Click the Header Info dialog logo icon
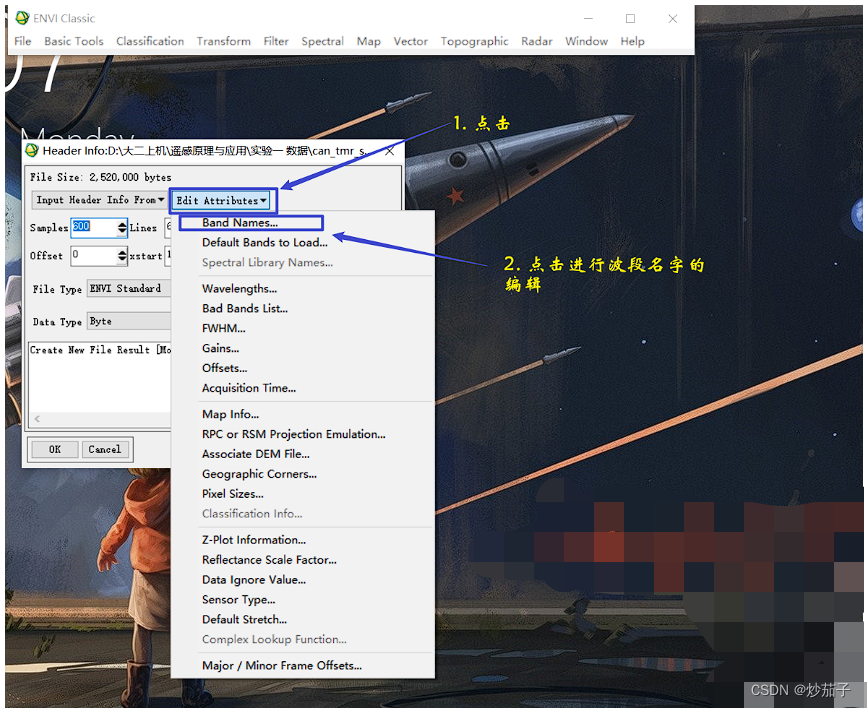The width and height of the screenshot is (867, 708). coord(32,150)
